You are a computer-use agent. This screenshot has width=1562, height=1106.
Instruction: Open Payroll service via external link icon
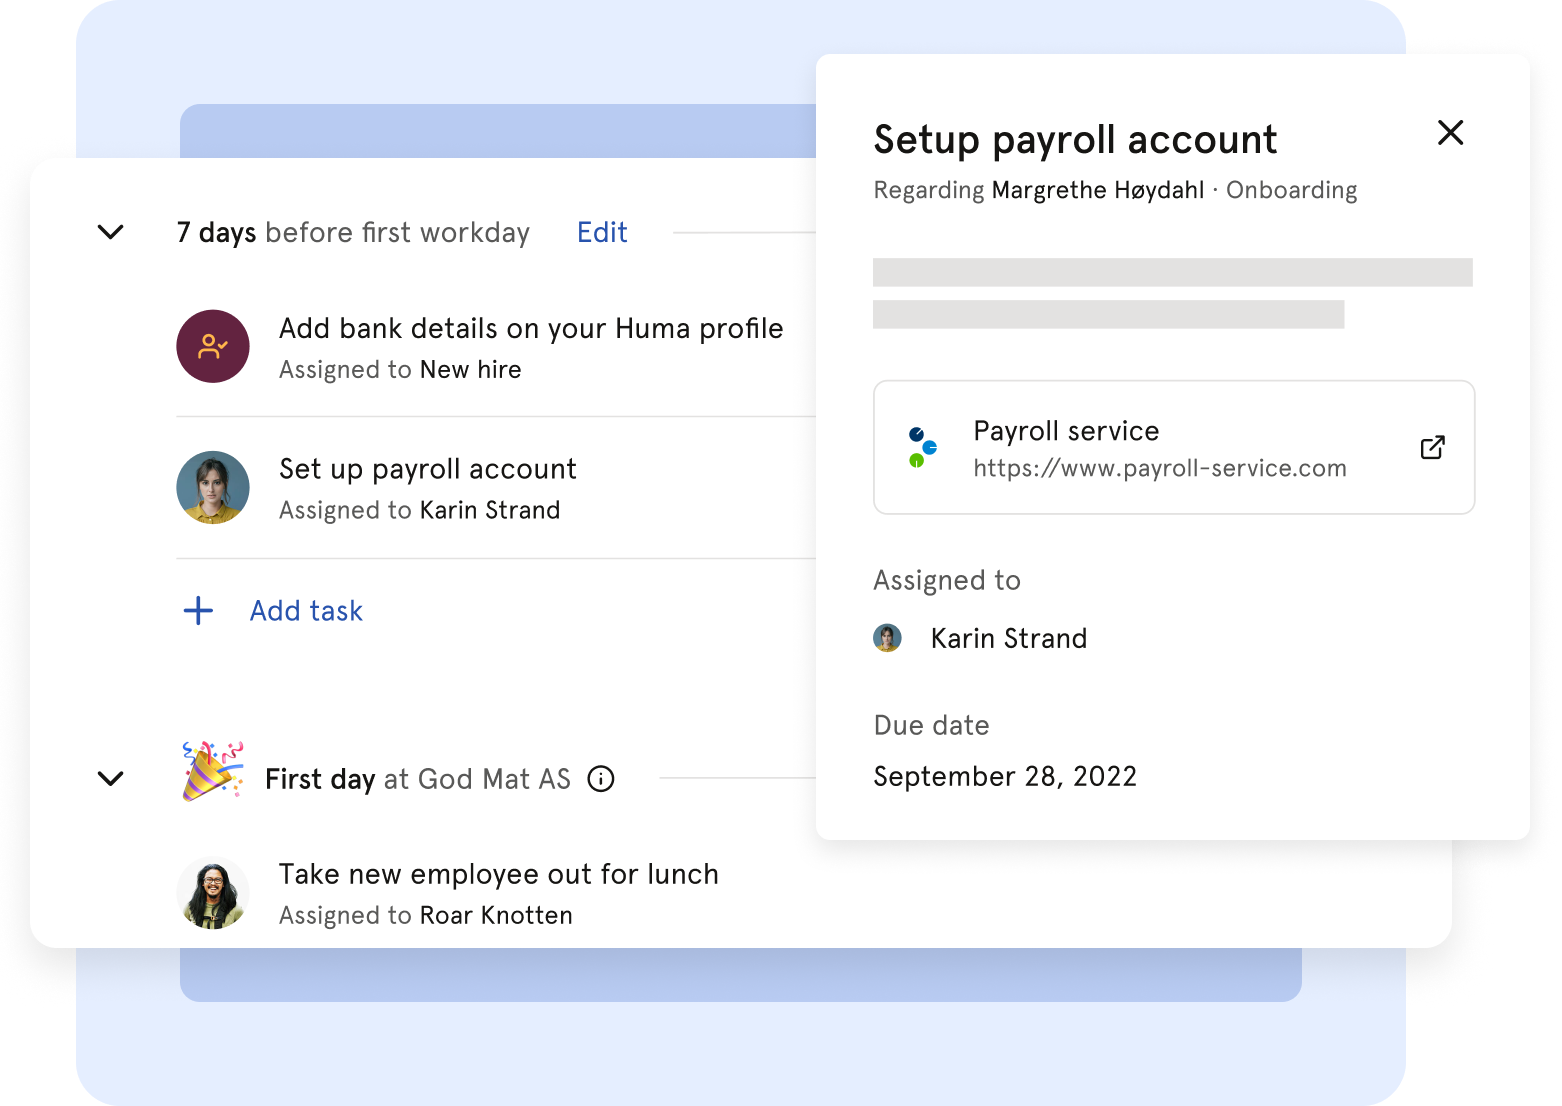[1432, 447]
